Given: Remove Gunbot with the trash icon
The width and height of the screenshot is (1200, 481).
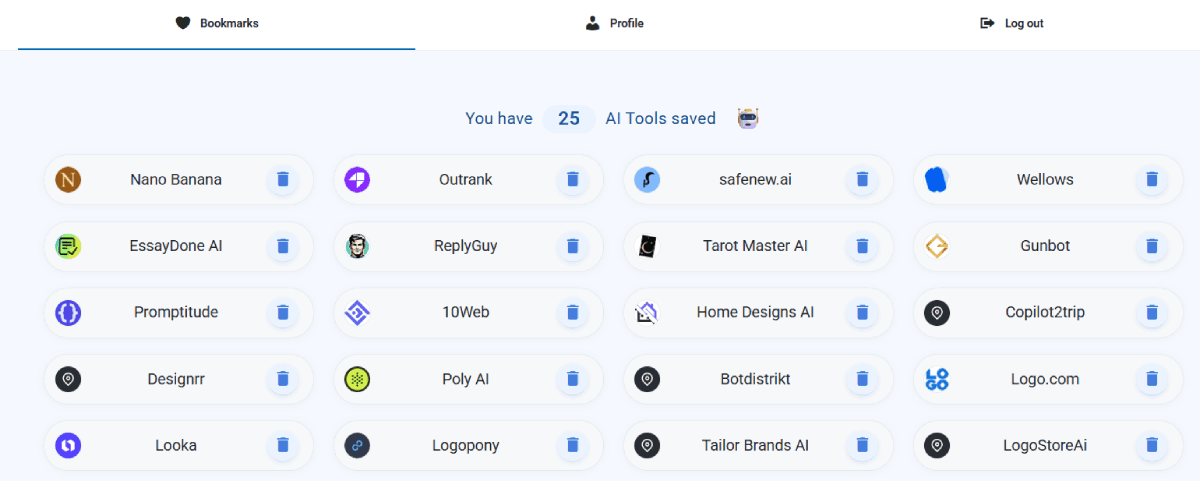Looking at the screenshot, I should (x=1152, y=246).
